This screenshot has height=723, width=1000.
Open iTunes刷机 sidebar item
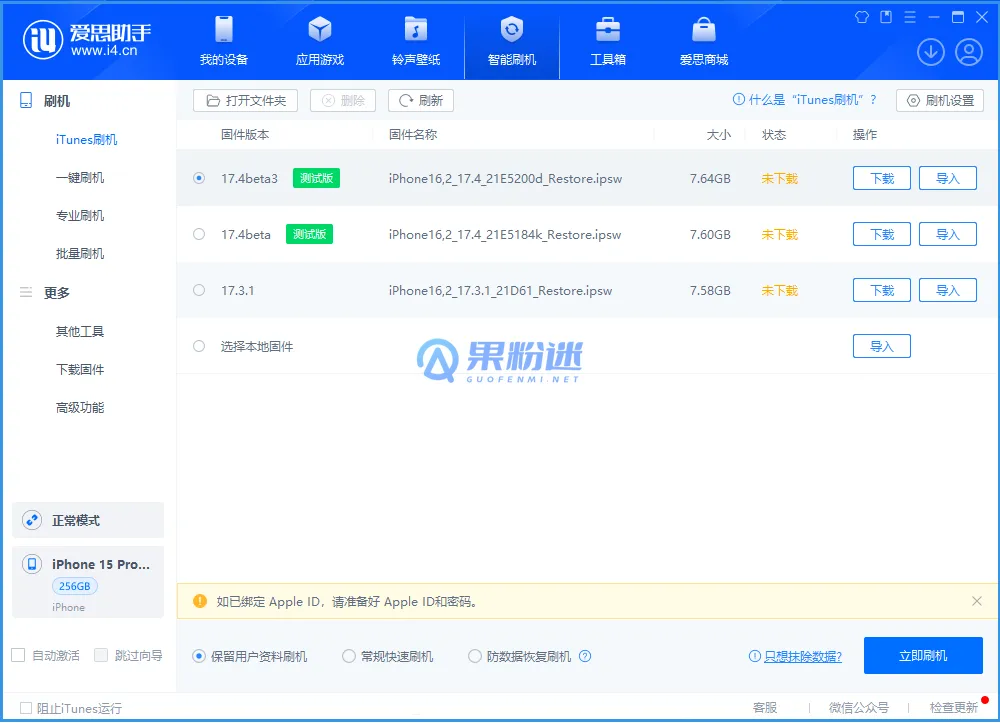[x=86, y=140]
